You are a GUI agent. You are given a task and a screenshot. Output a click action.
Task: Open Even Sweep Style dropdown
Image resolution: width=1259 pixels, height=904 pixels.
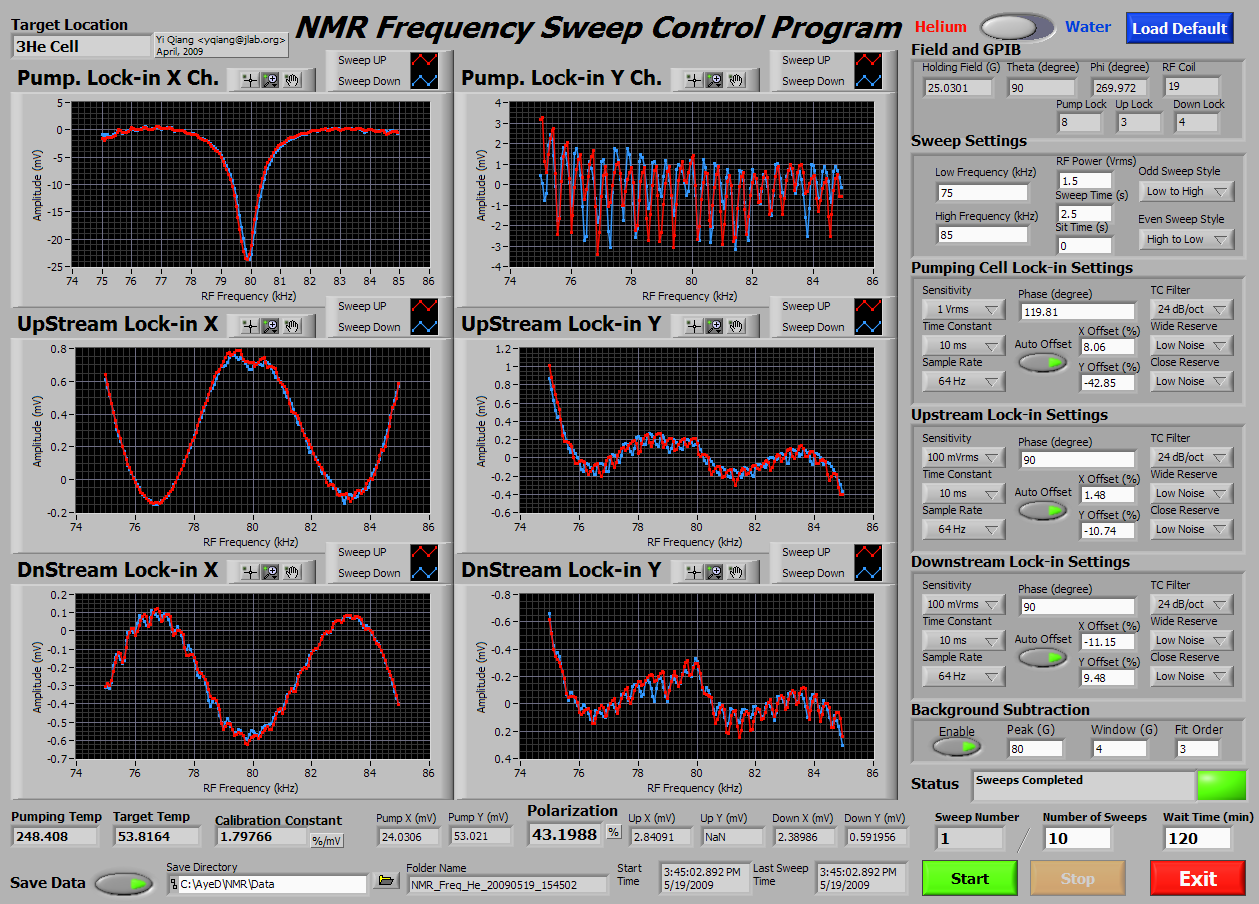(1186, 239)
